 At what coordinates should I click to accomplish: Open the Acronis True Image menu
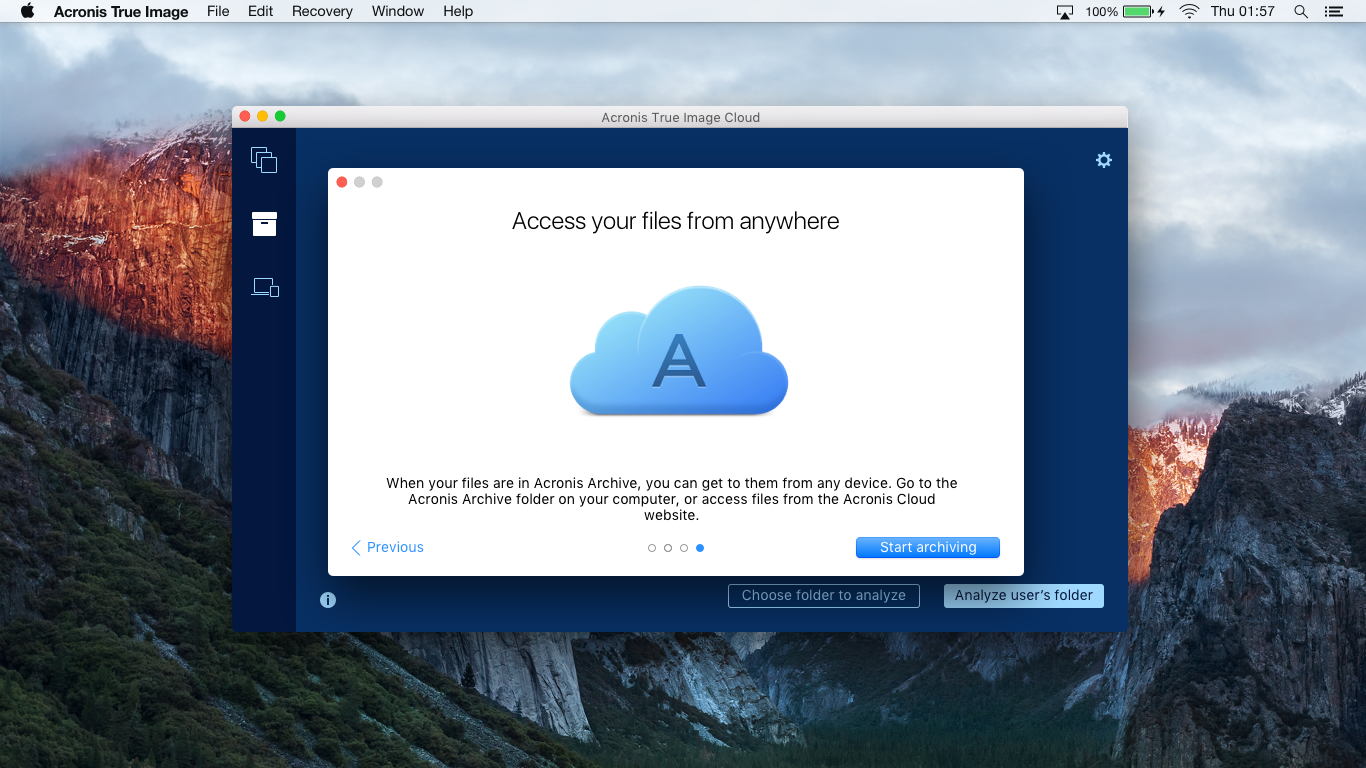click(121, 11)
